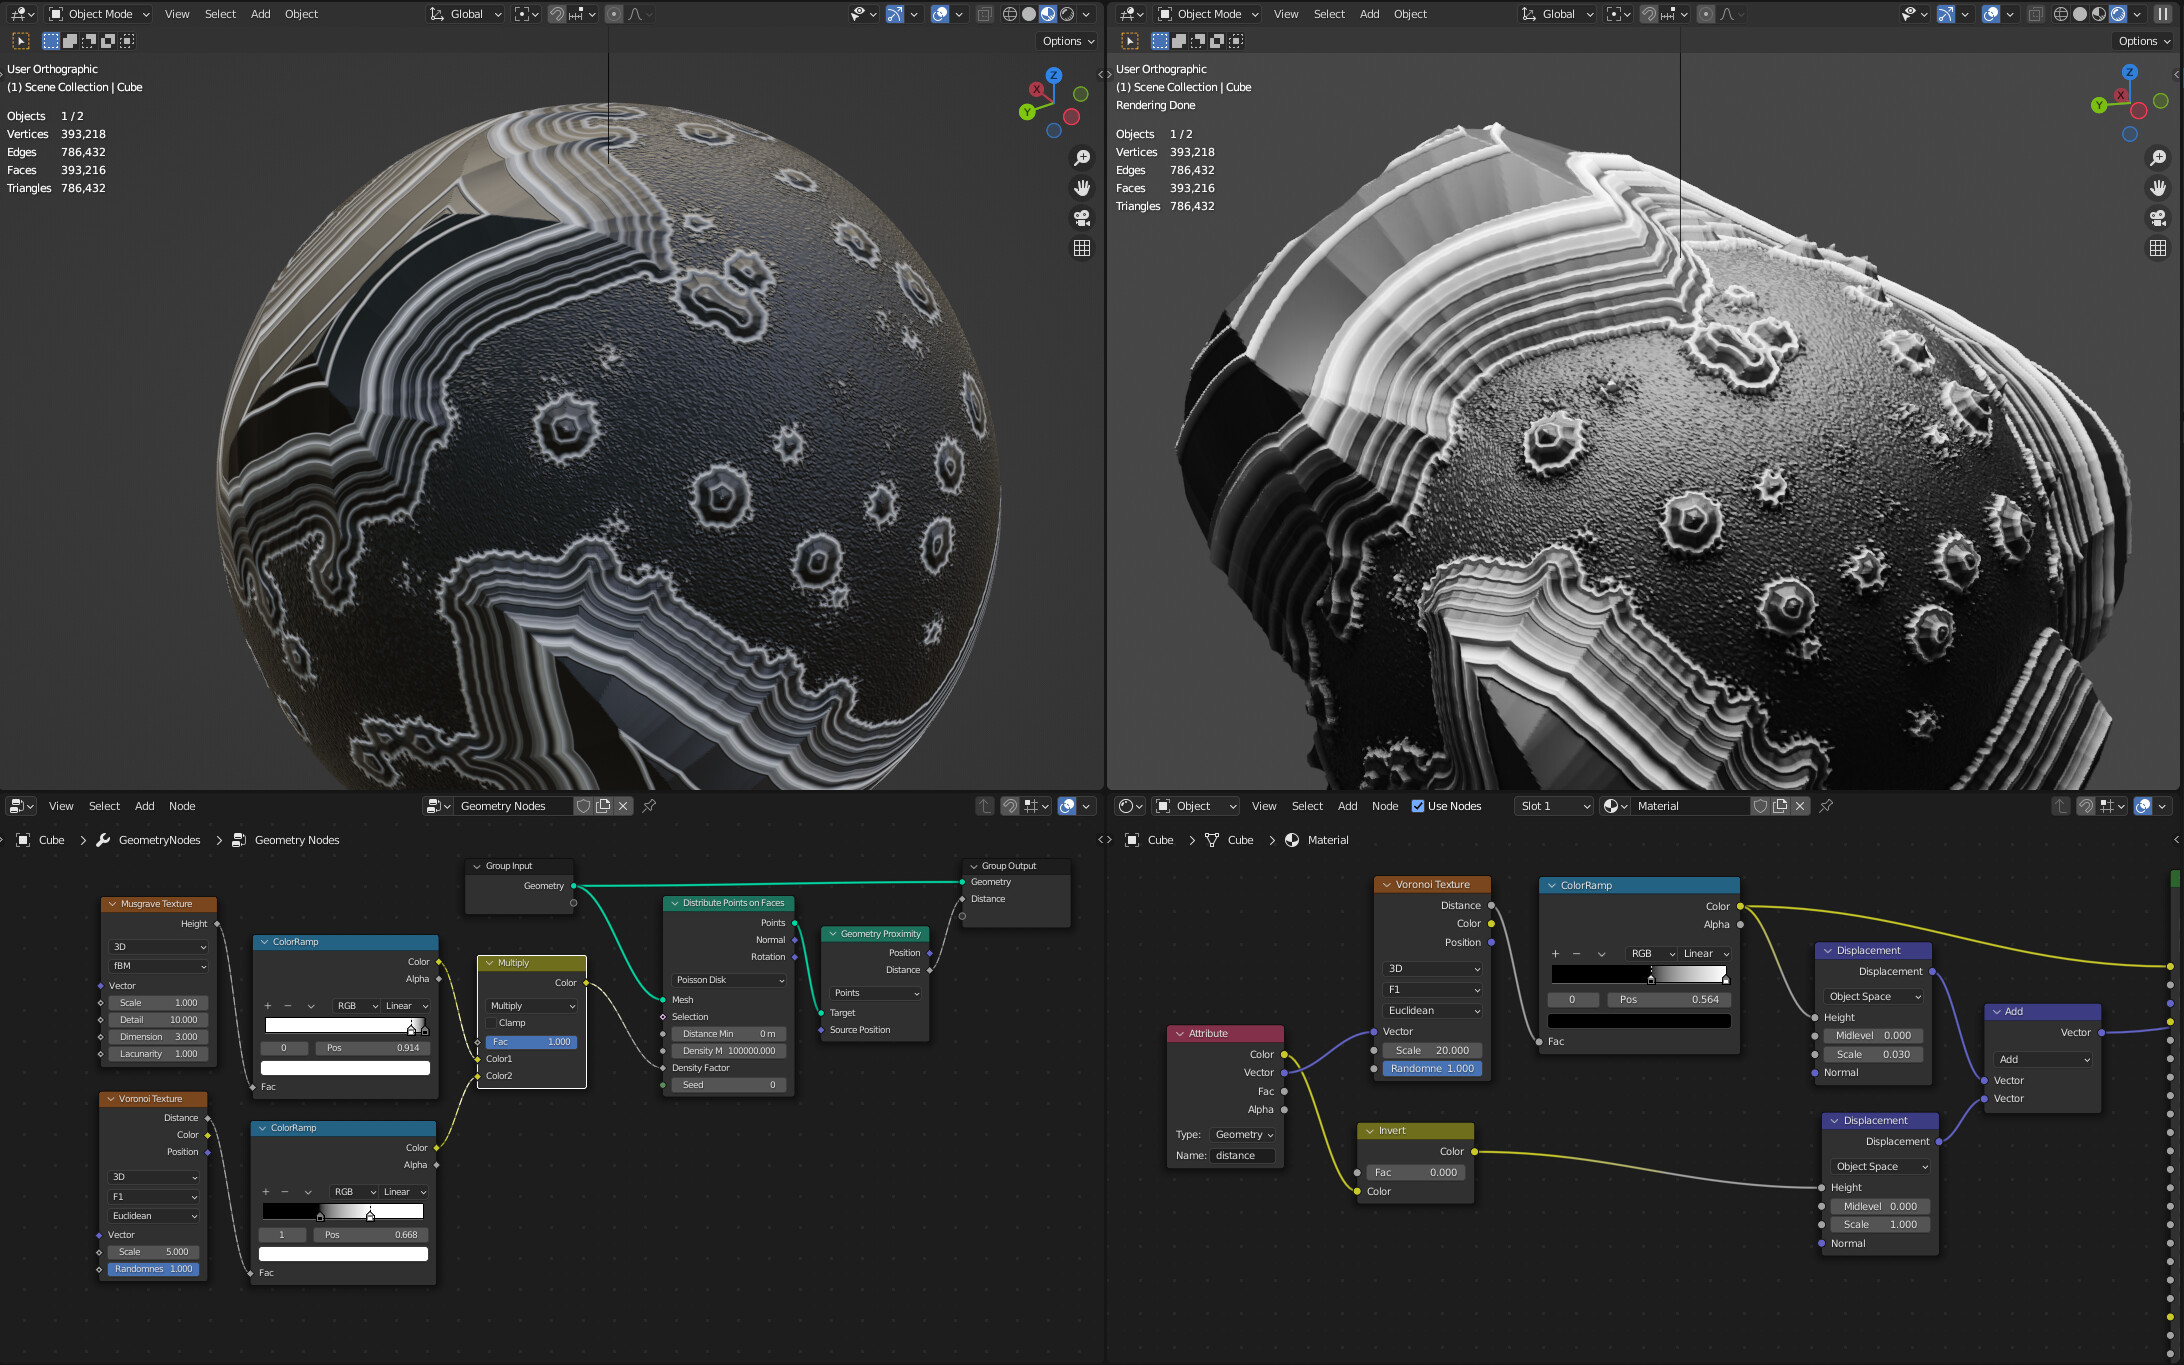Image resolution: width=2184 pixels, height=1365 pixels.
Task: Select material preview shading in left viewport
Action: click(x=1048, y=14)
